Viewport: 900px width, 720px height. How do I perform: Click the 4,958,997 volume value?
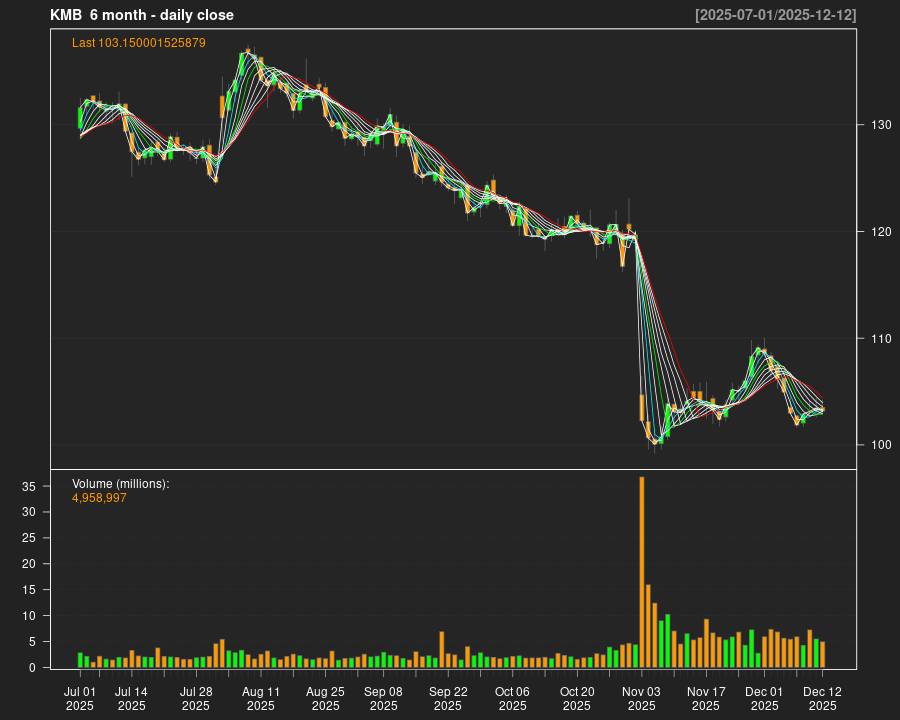(99, 498)
